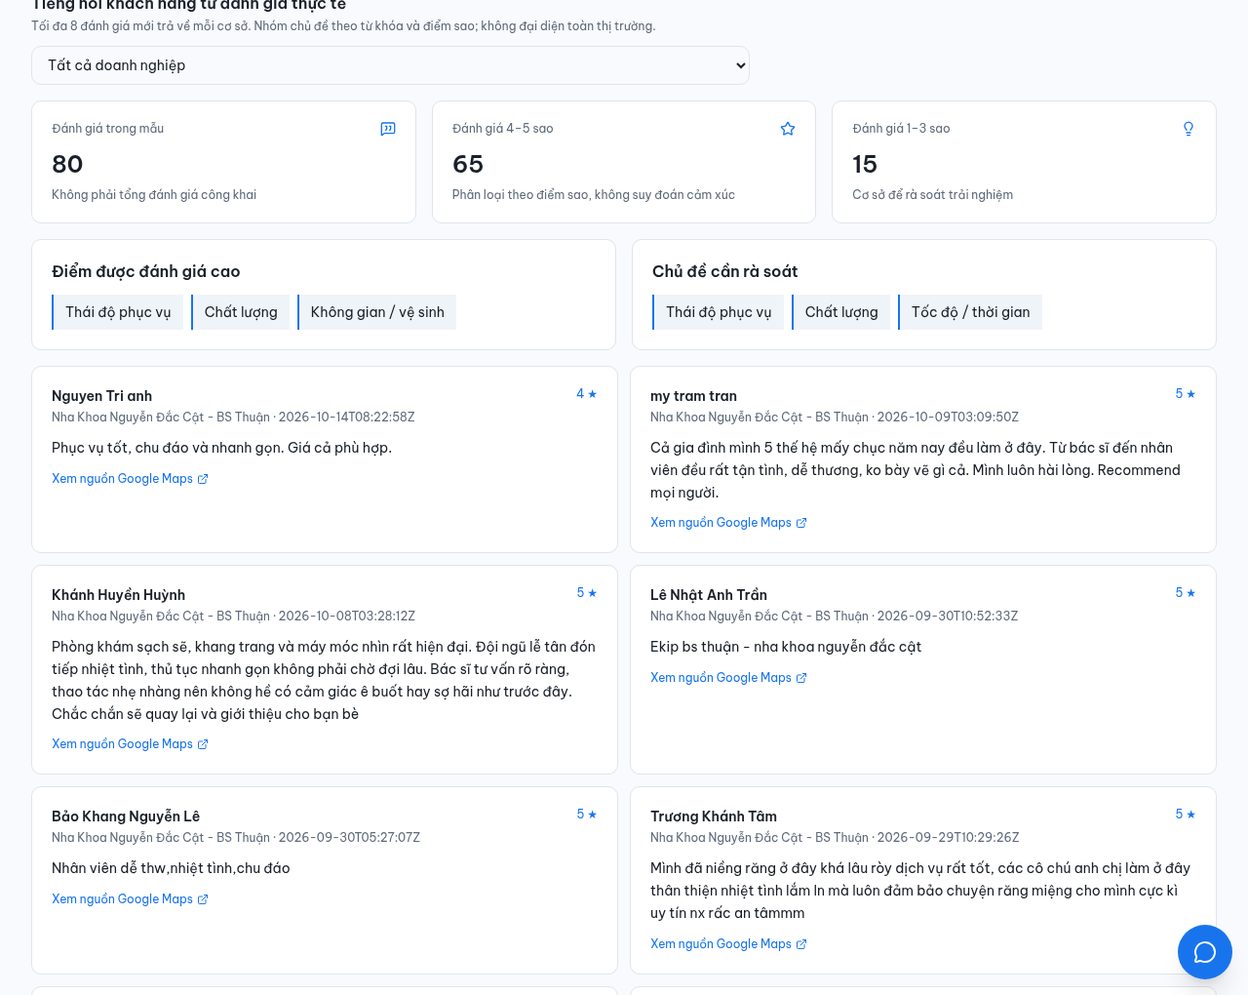This screenshot has height=995, width=1248.
Task: Click the 4-star rating on Nguyen Tri anh review
Action: [x=587, y=394]
